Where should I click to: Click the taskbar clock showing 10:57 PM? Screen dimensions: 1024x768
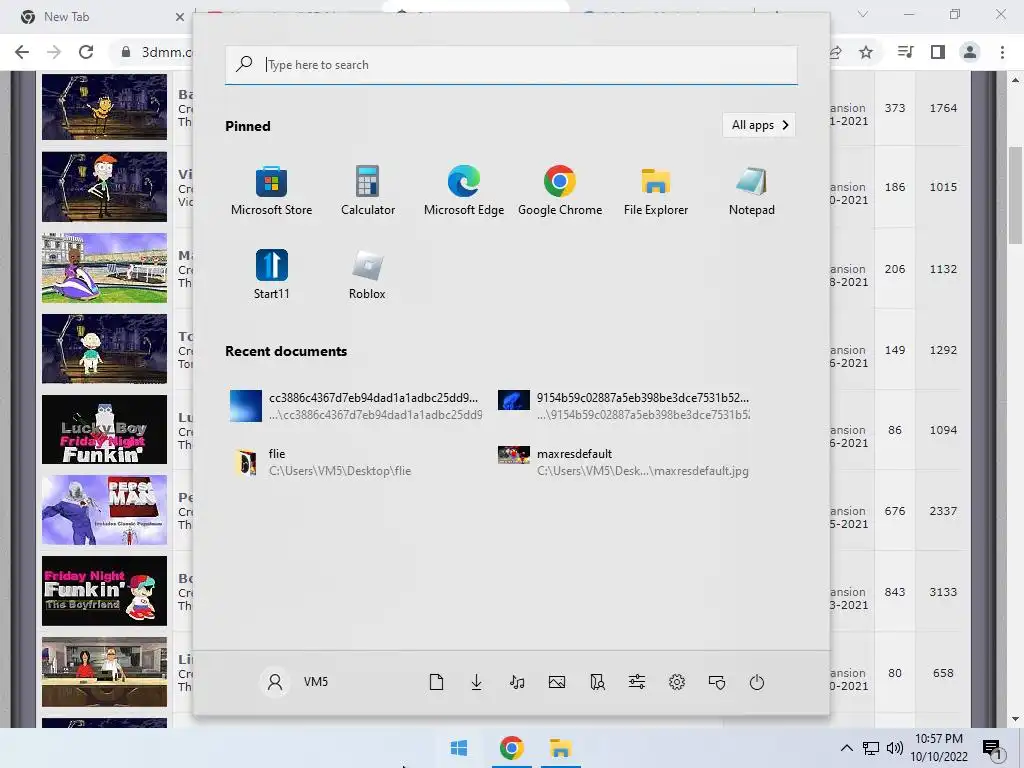pyautogui.click(x=938, y=748)
